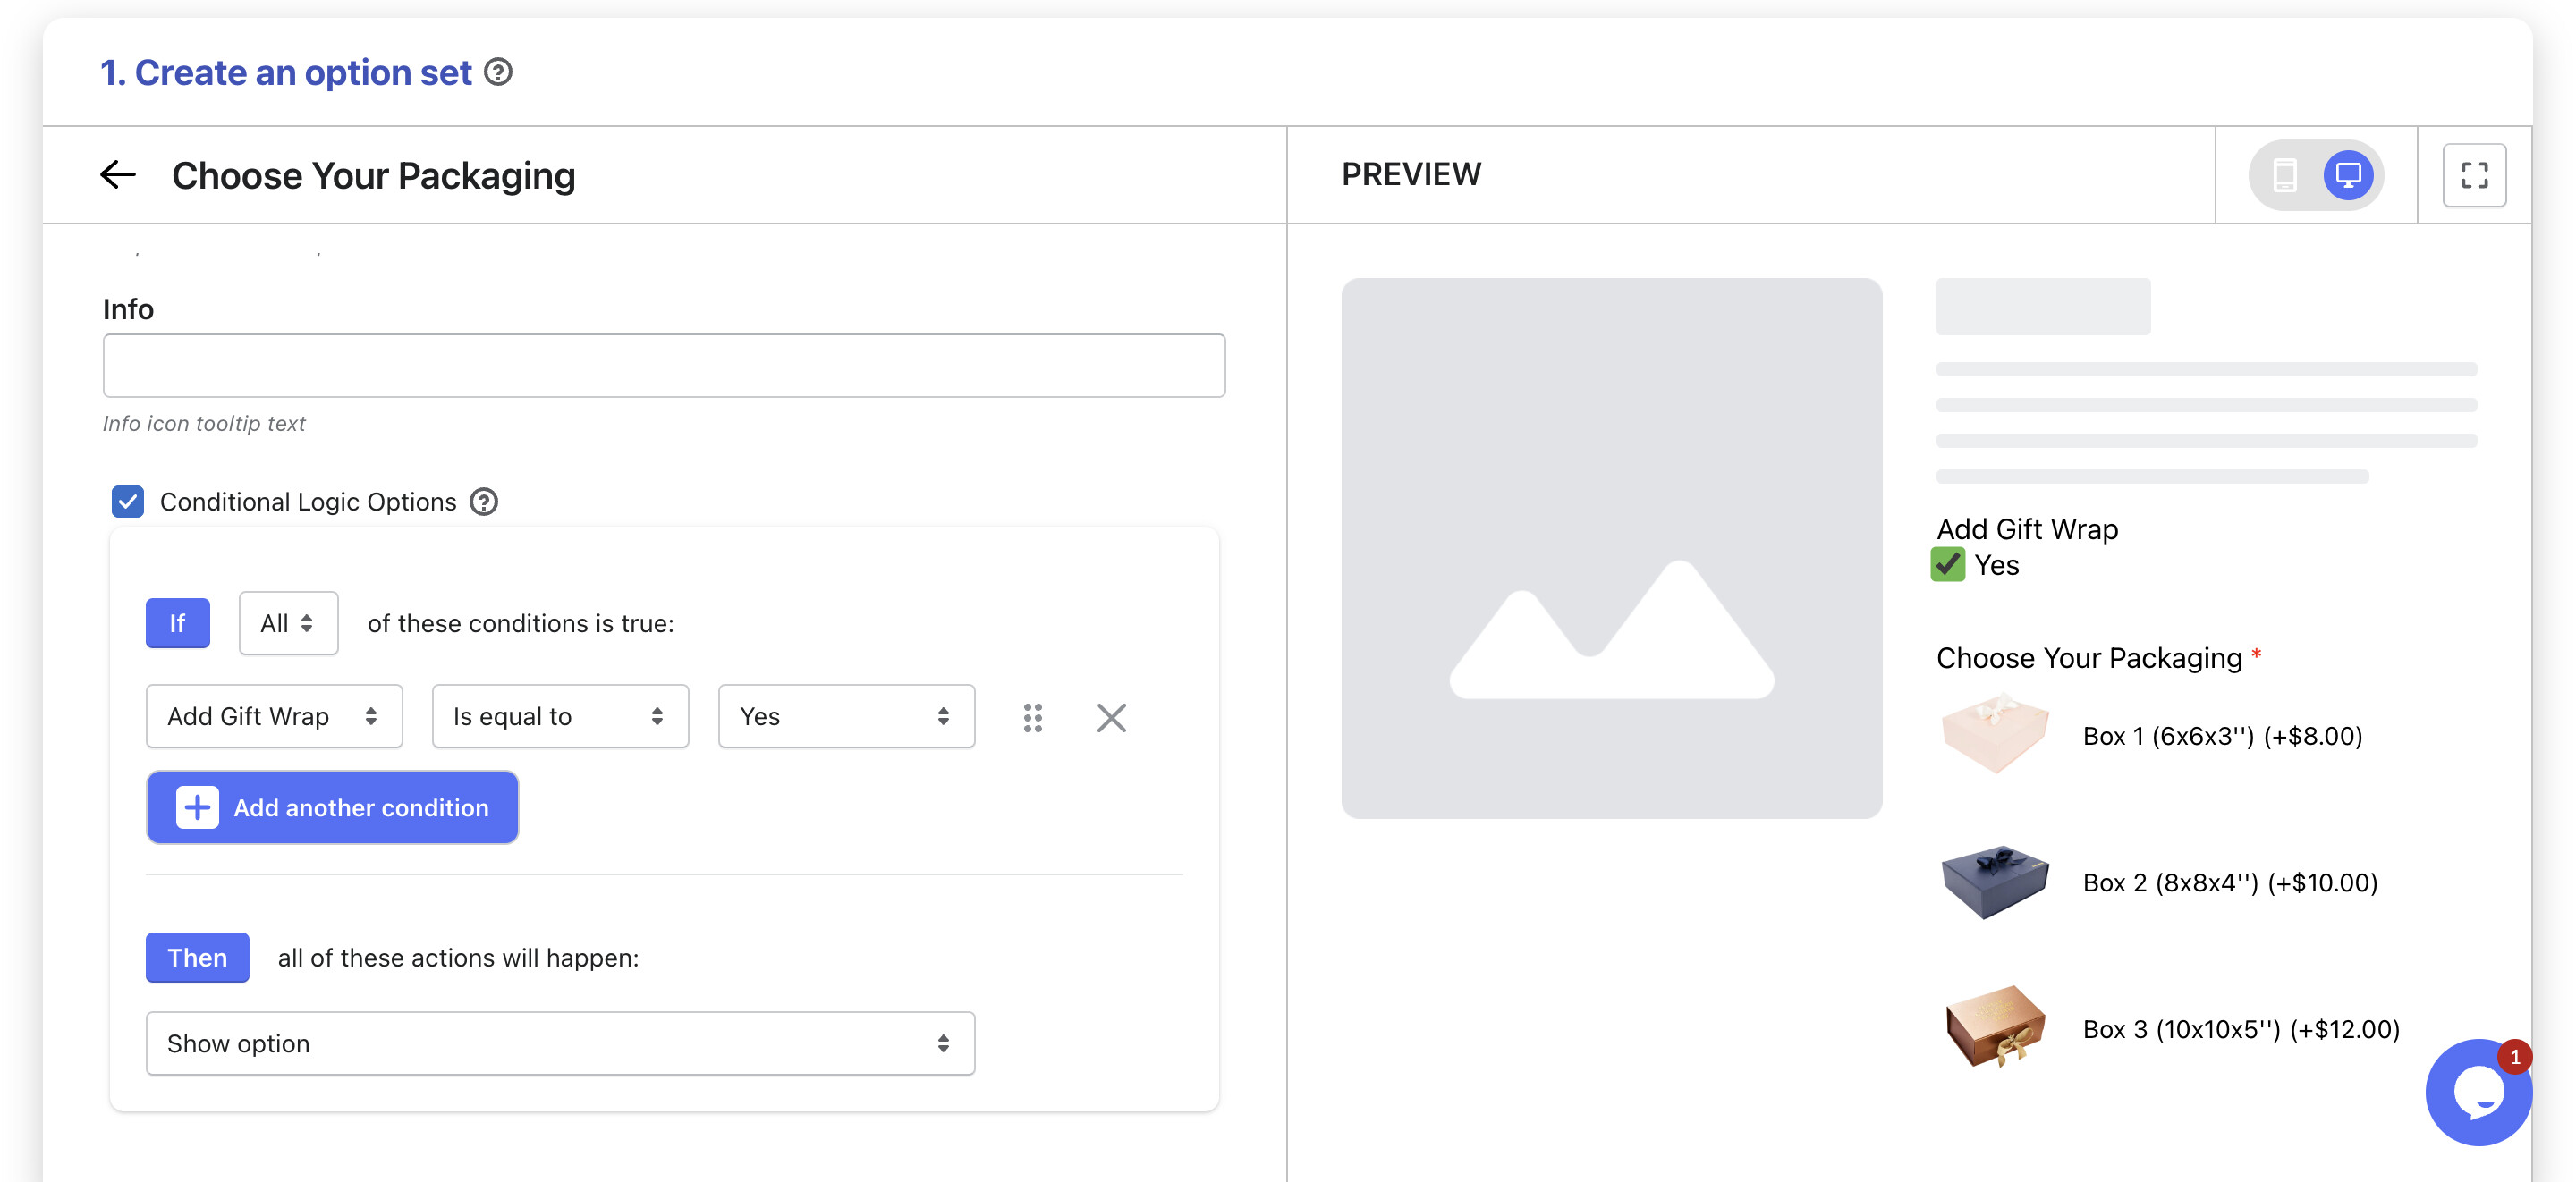Open help icon next to Create an option set
This screenshot has height=1182, width=2576.
point(498,72)
